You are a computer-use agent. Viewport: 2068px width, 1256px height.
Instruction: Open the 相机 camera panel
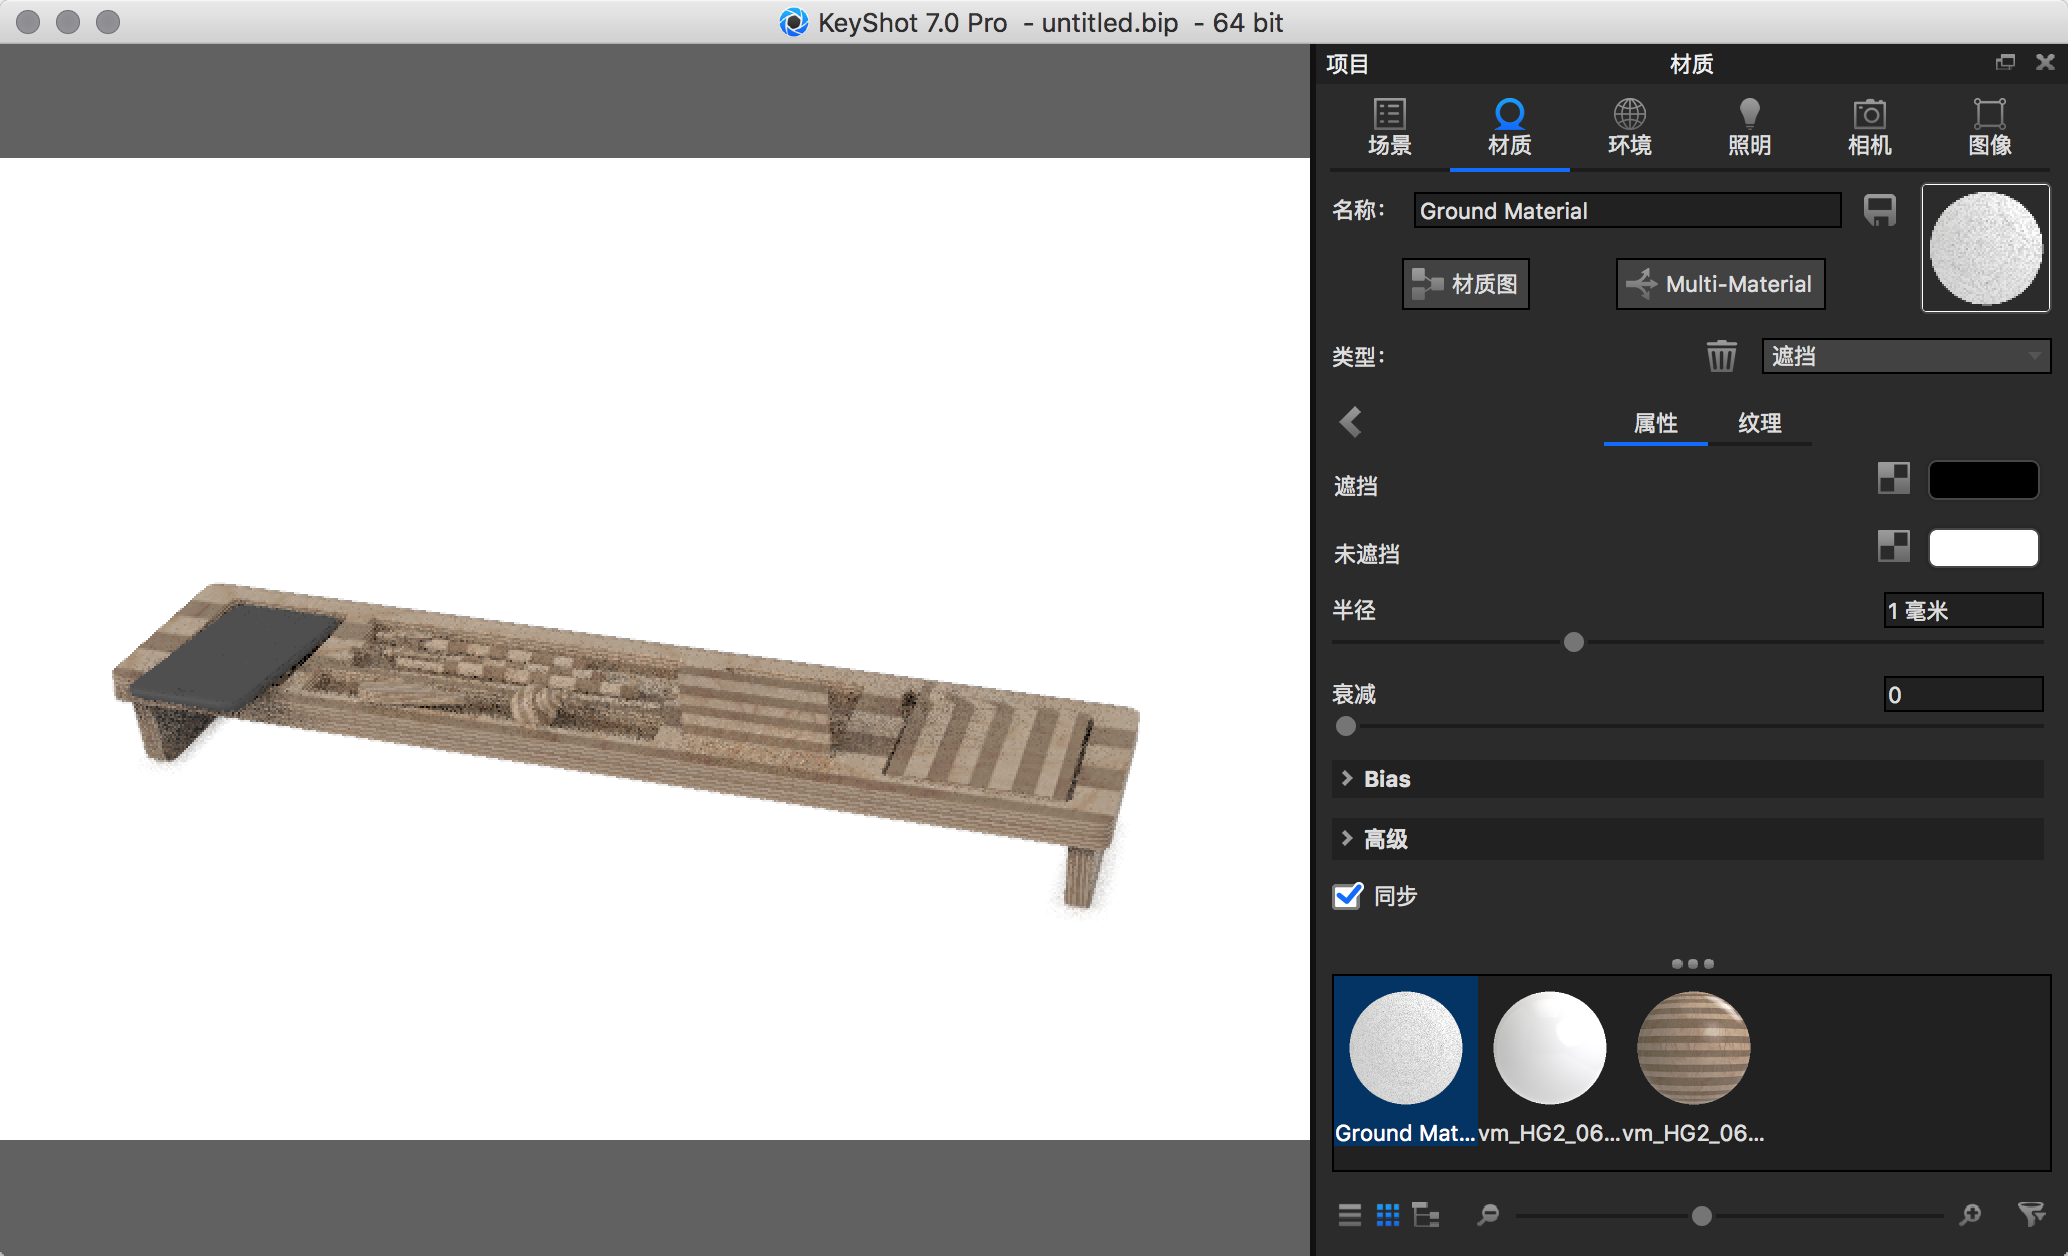(x=1869, y=127)
